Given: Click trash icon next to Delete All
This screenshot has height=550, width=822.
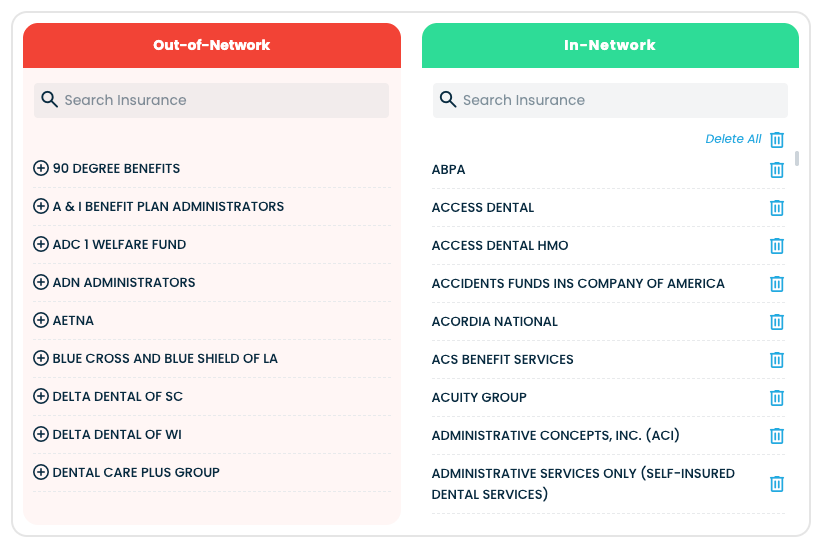Looking at the screenshot, I should 777,140.
